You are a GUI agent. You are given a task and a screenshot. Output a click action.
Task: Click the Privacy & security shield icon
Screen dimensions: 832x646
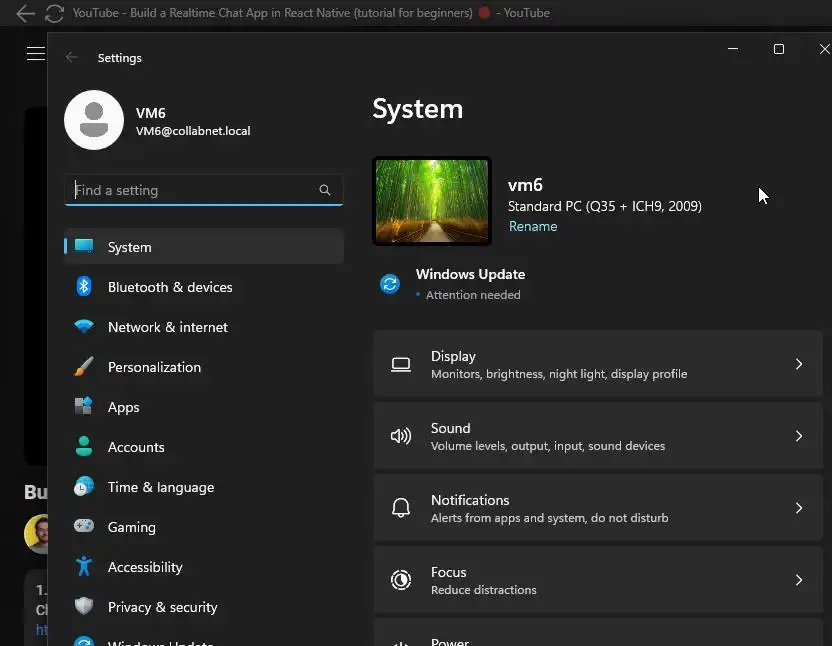[84, 606]
